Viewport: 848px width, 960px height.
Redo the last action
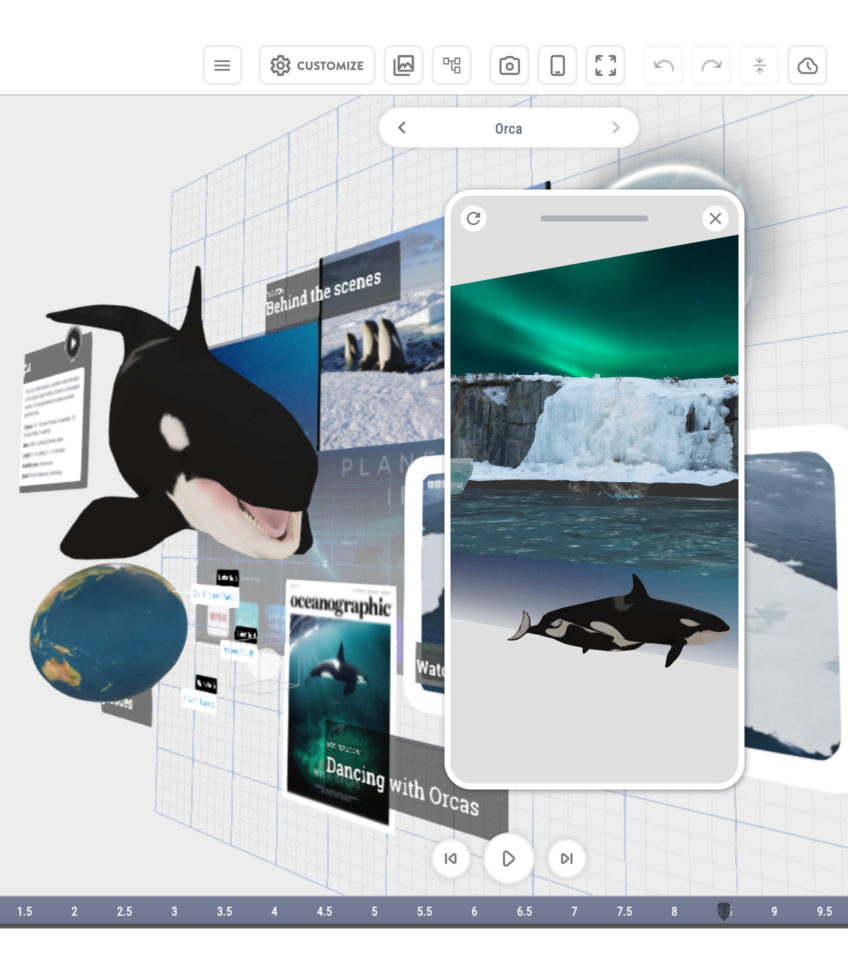click(711, 65)
